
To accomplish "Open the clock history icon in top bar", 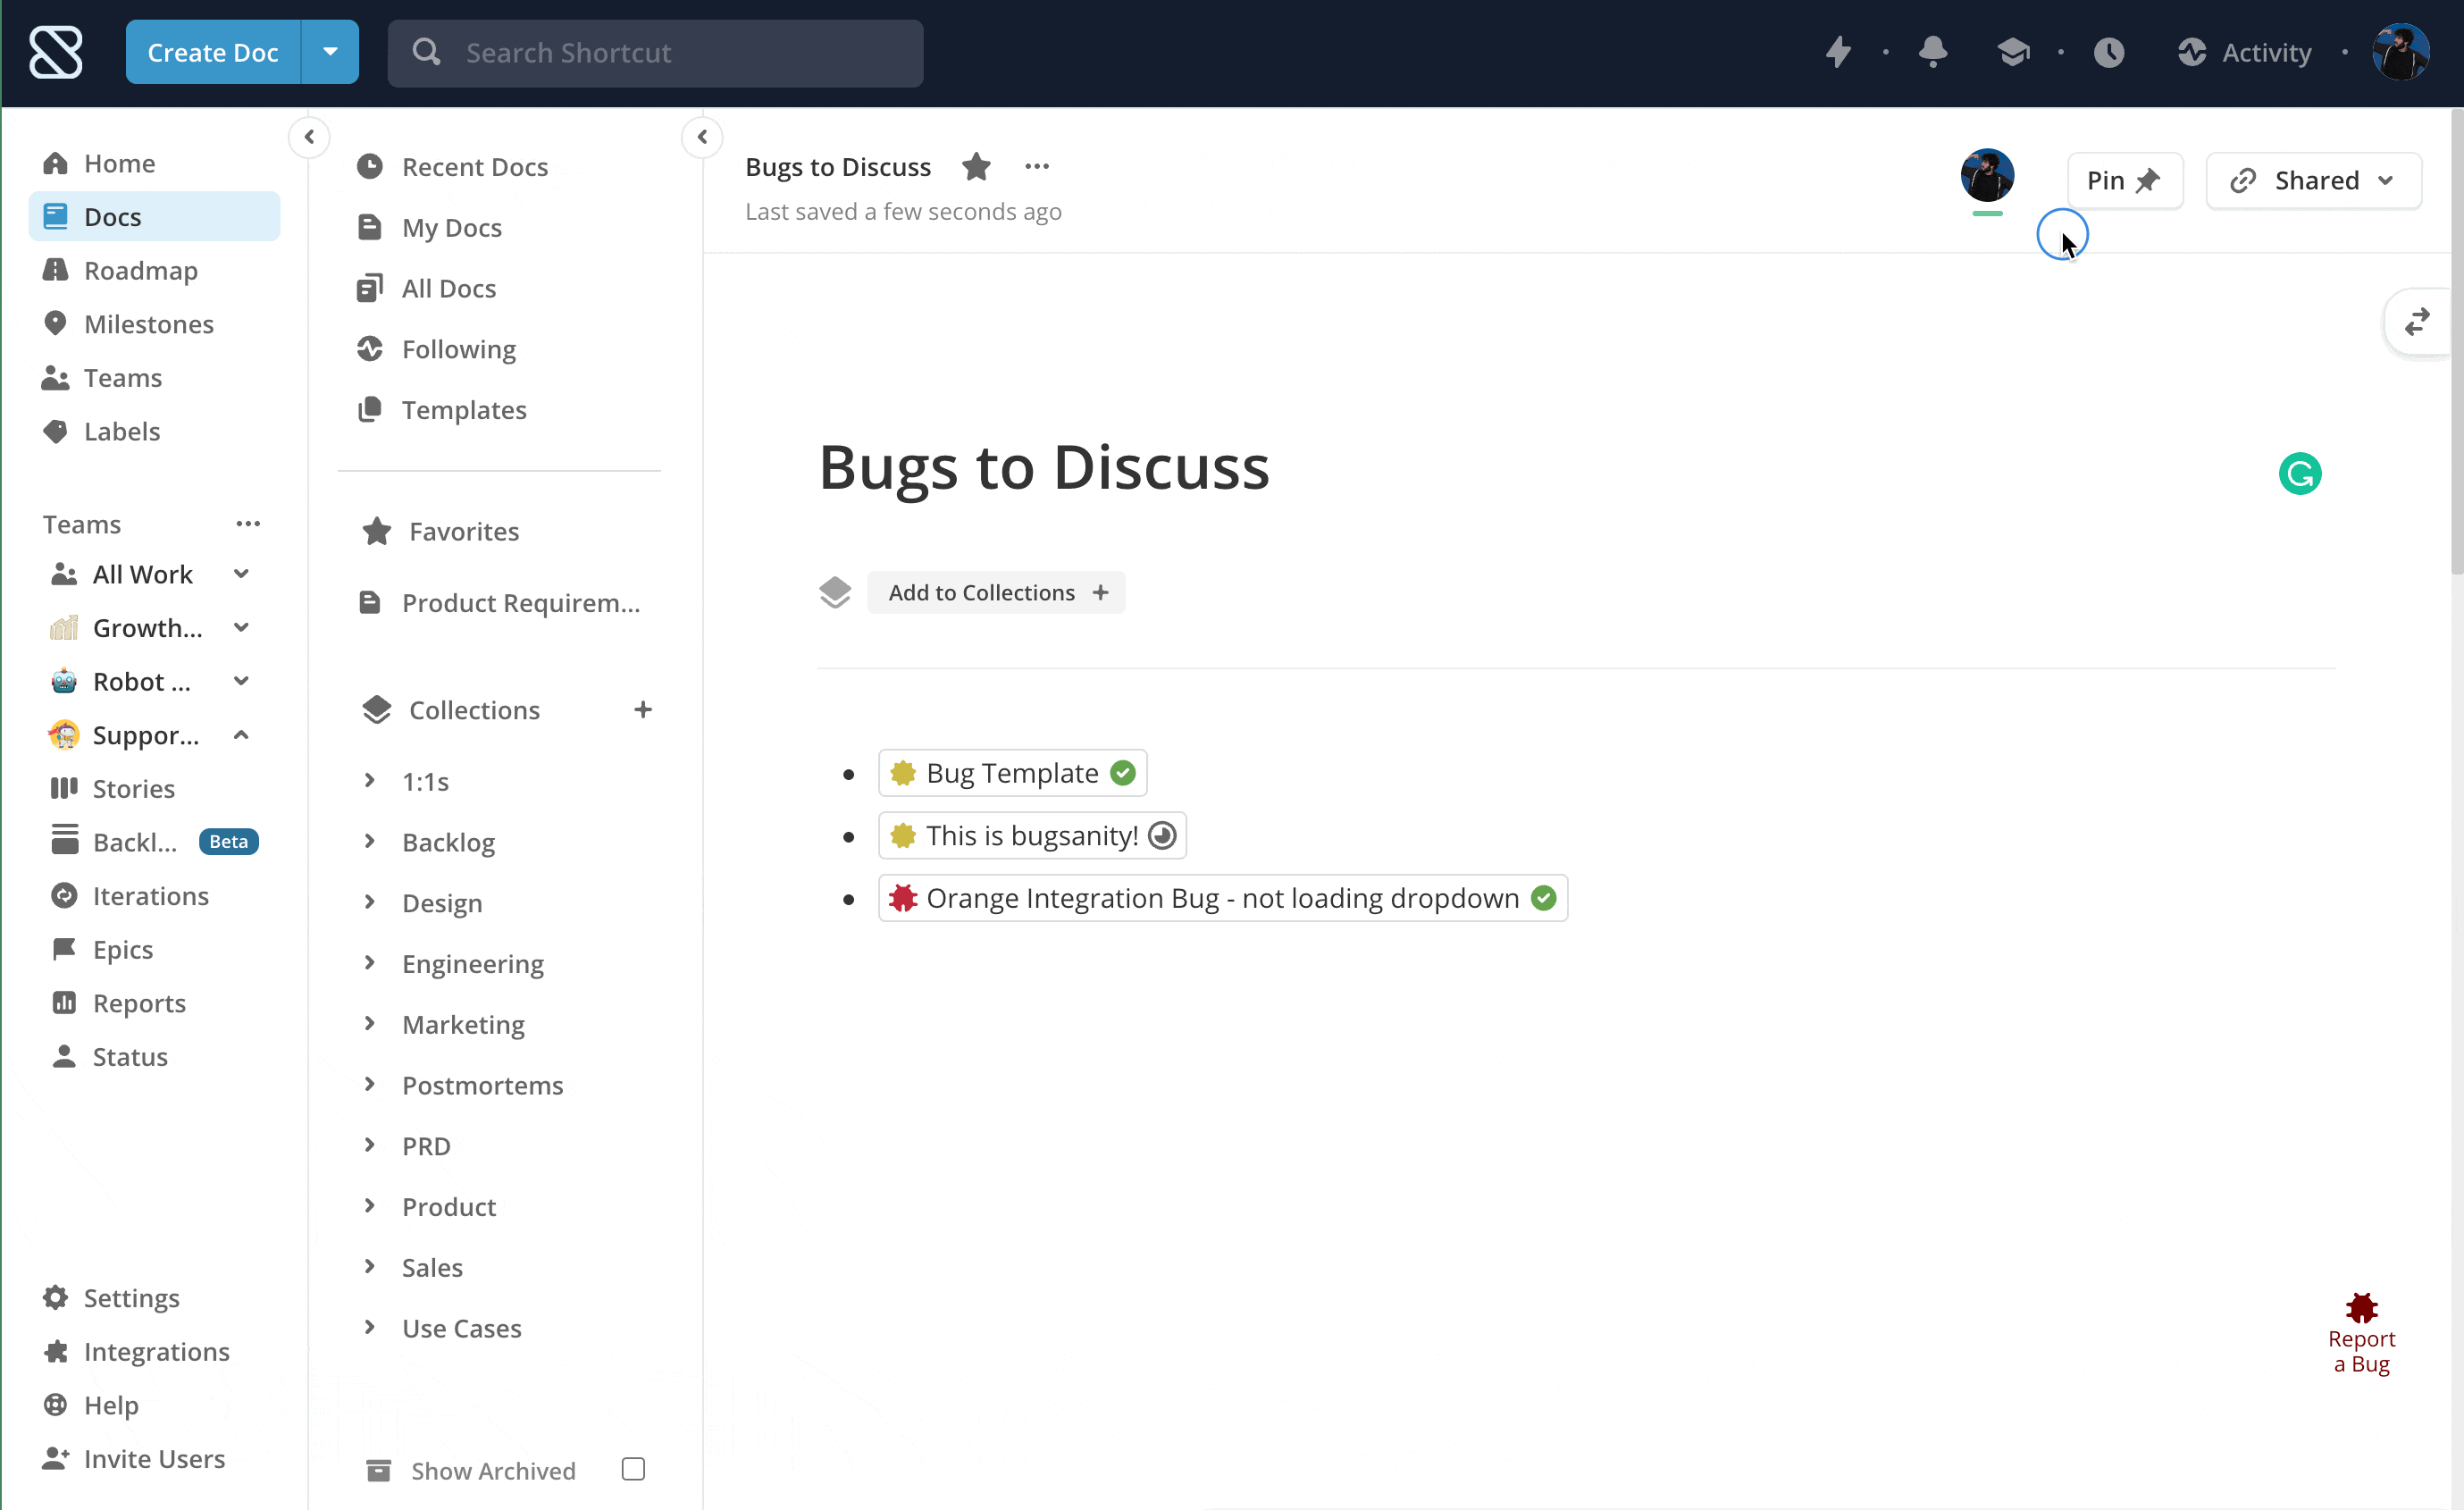I will pos(2108,52).
